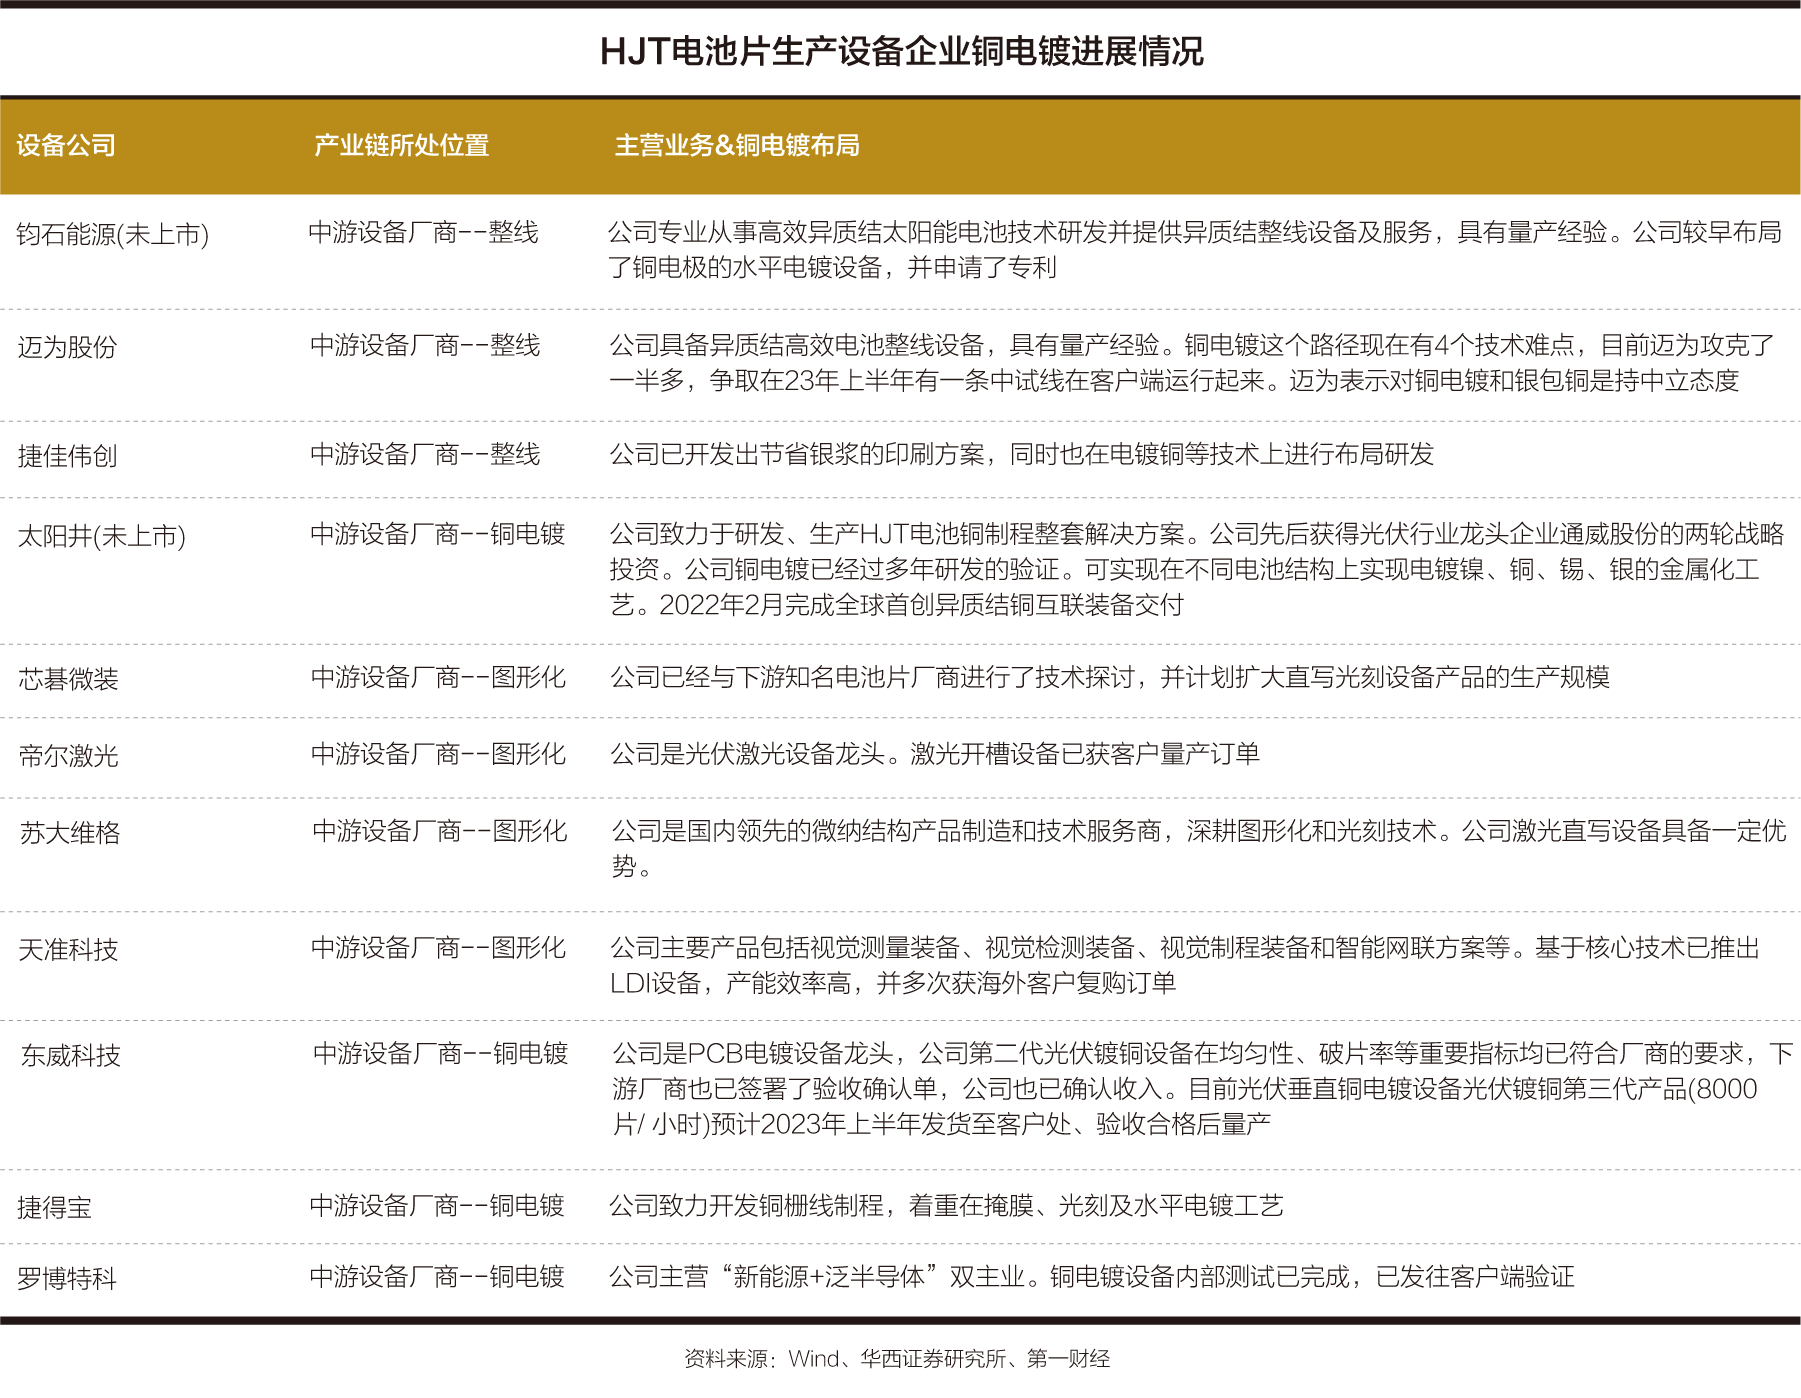The height and width of the screenshot is (1398, 1801).
Task: Click "中游设备厂商--铜电镀" in the 罗博特科 row
Action: tap(437, 1277)
